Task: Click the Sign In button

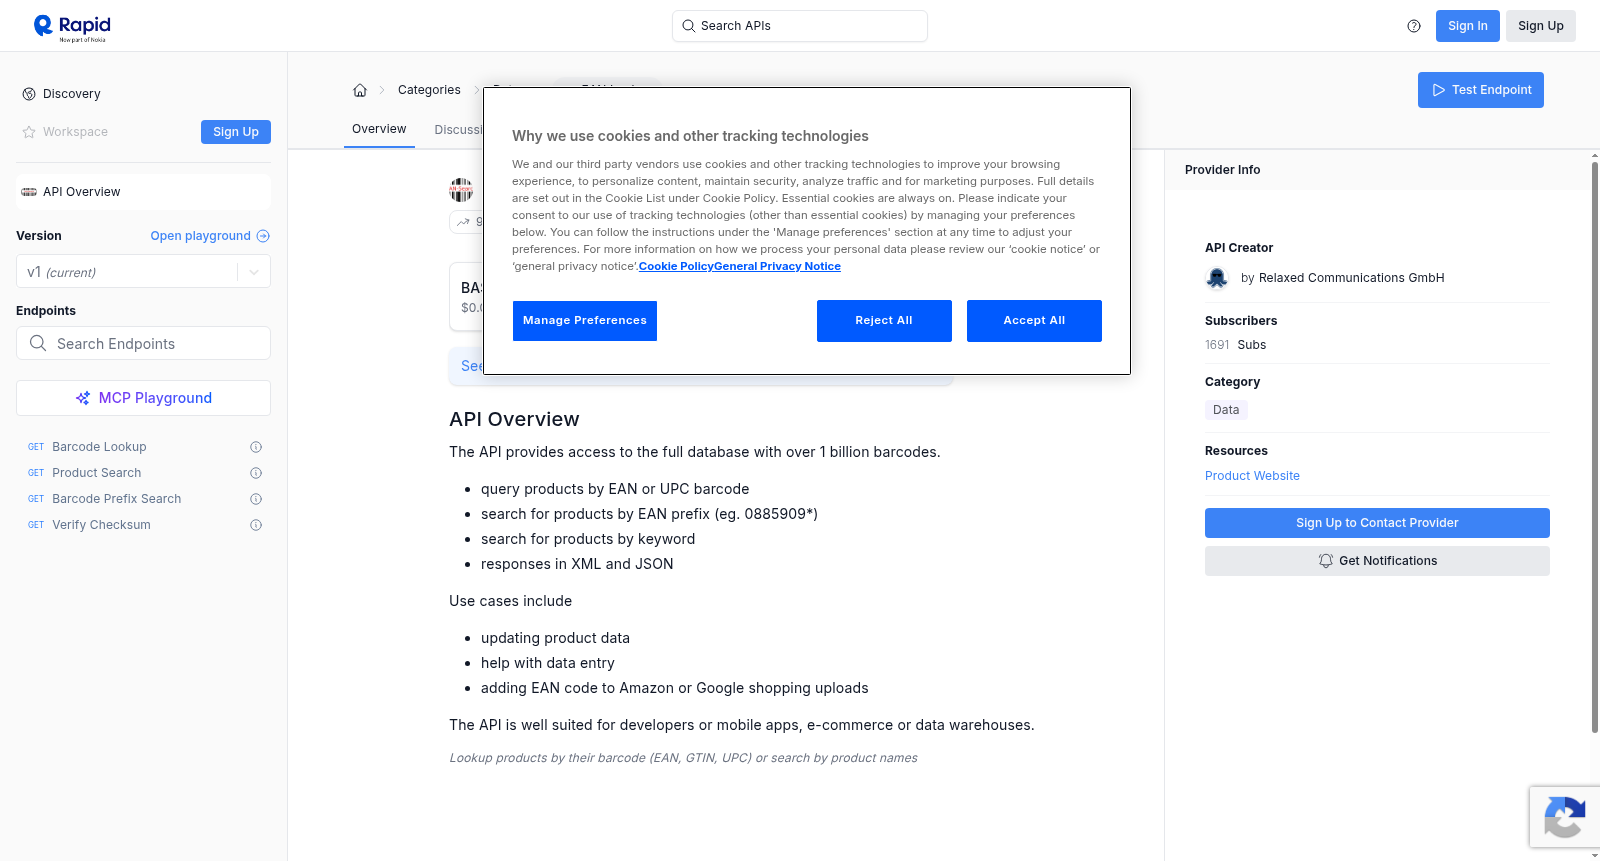Action: pyautogui.click(x=1468, y=26)
